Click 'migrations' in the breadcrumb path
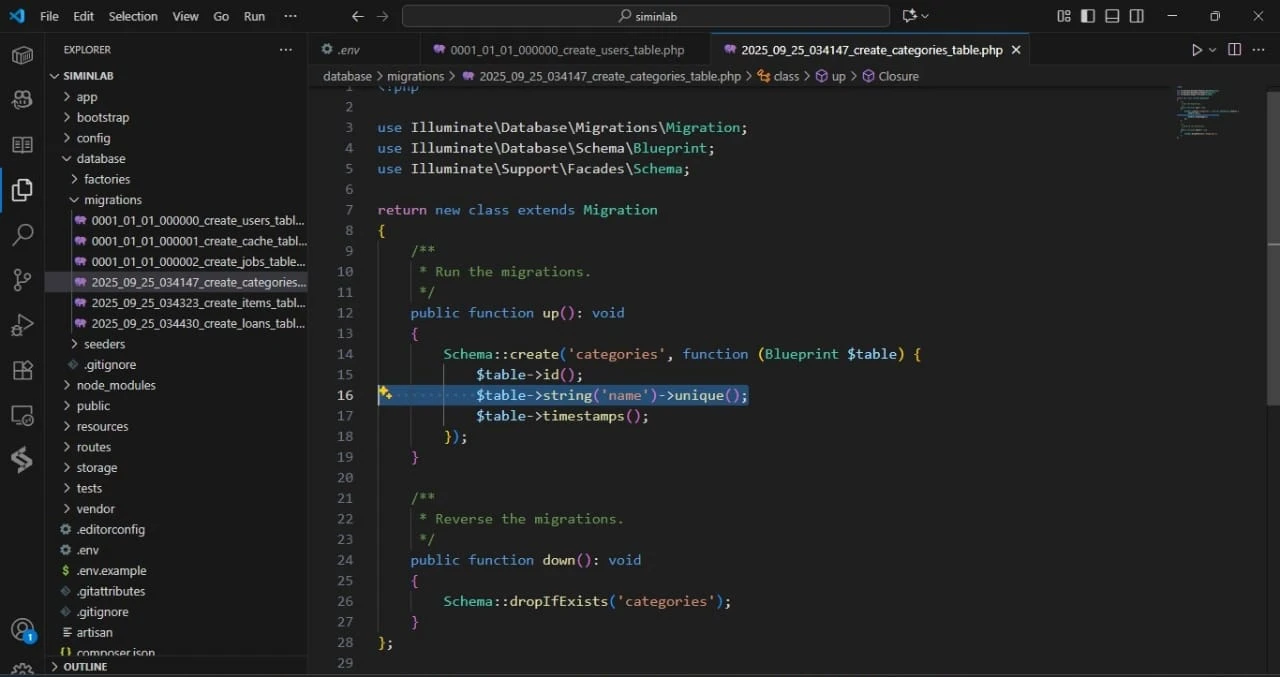This screenshot has height=677, width=1280. (415, 76)
